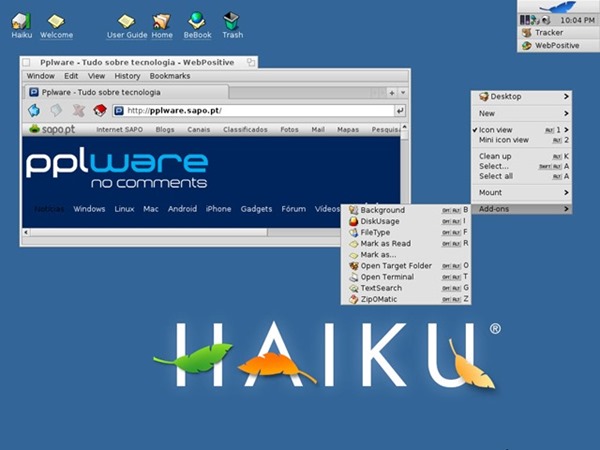This screenshot has height=450, width=600.
Task: Click the Mail link
Action: pos(318,130)
